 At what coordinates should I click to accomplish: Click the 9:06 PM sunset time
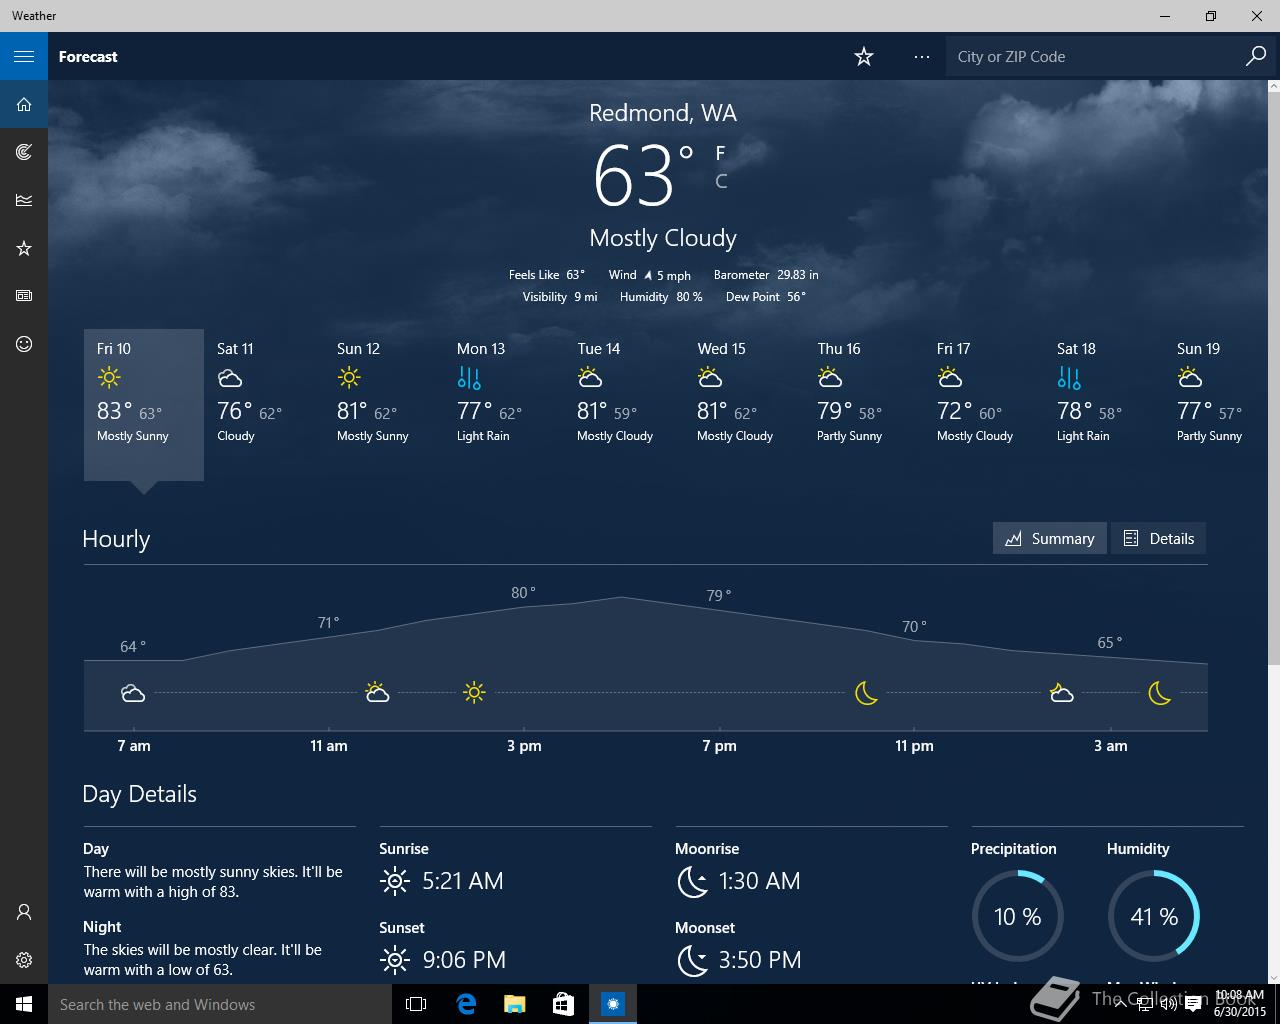coord(464,960)
